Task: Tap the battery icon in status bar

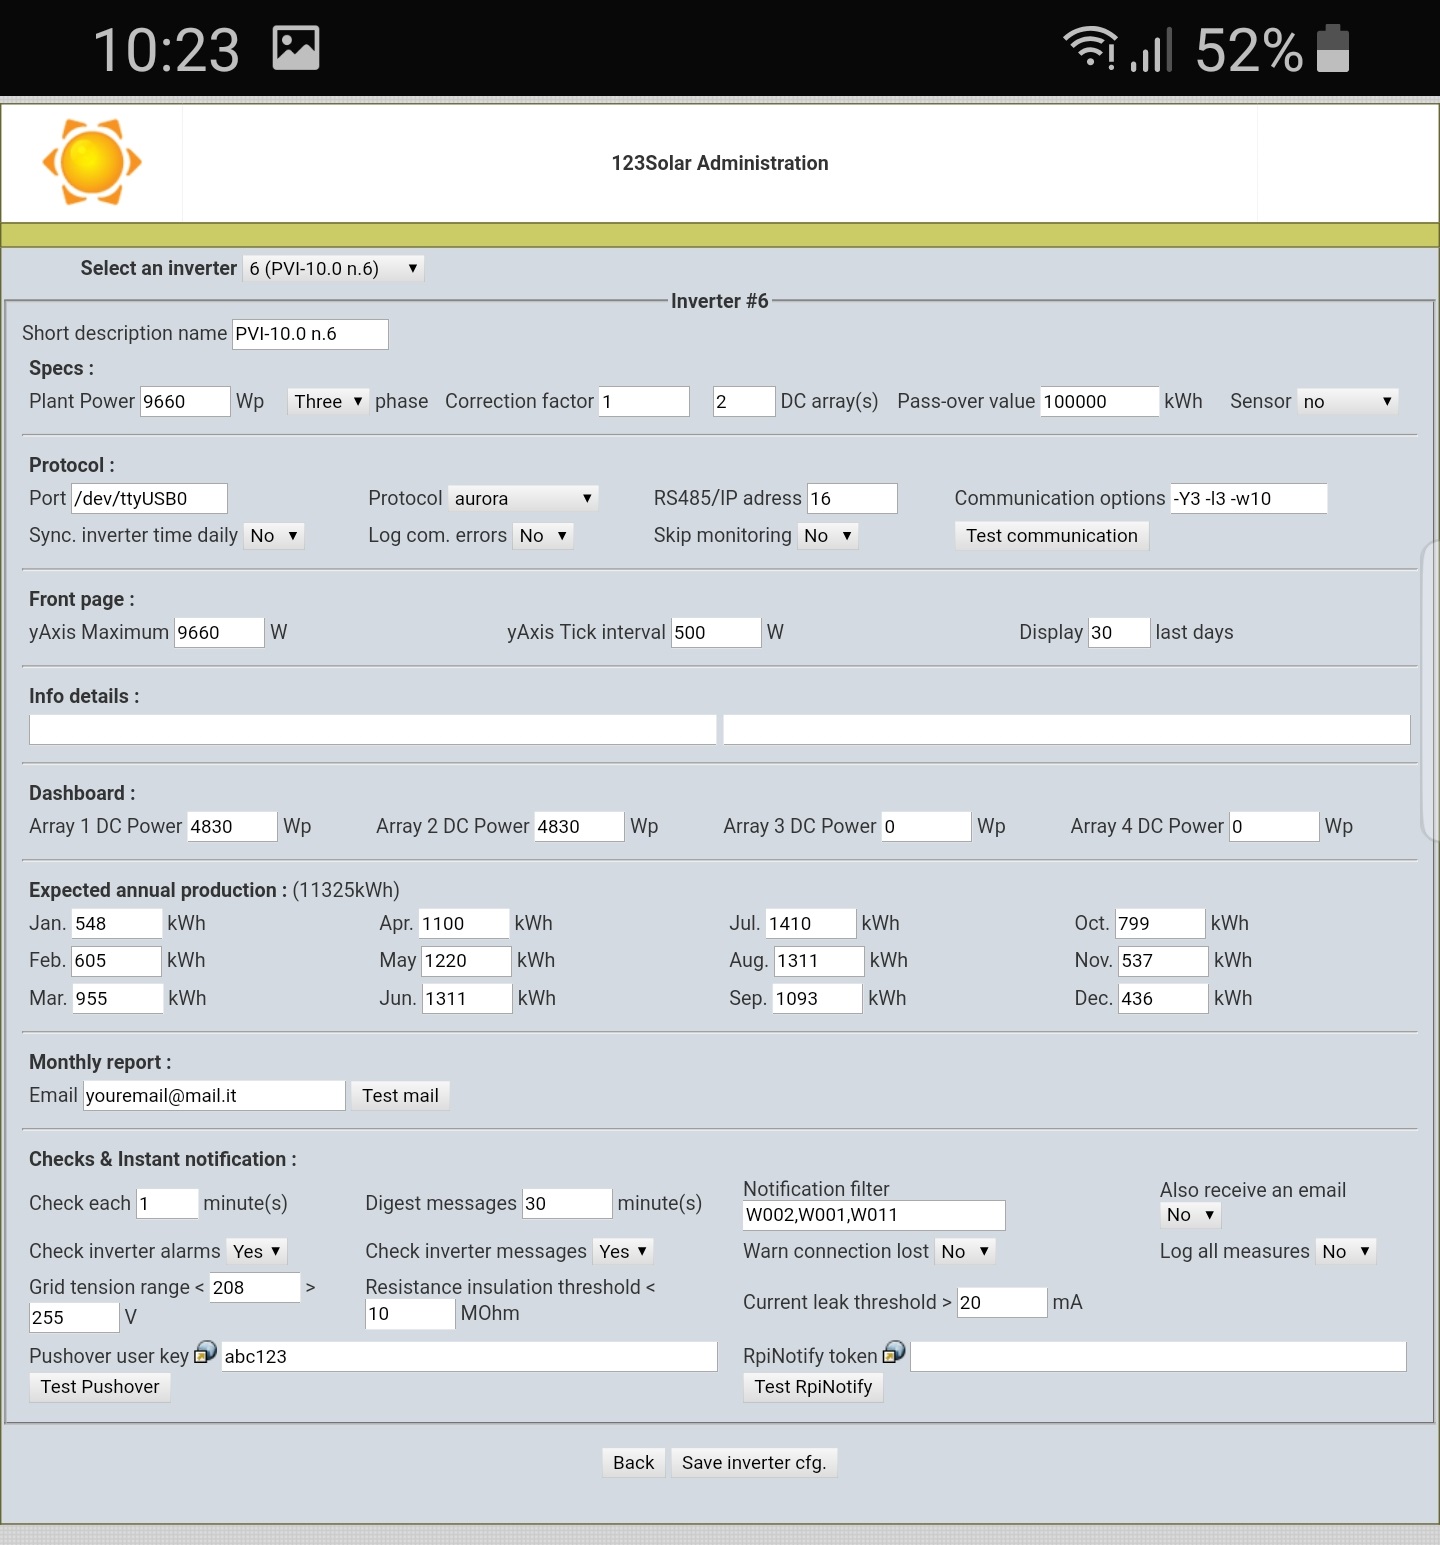Action: click(1333, 48)
